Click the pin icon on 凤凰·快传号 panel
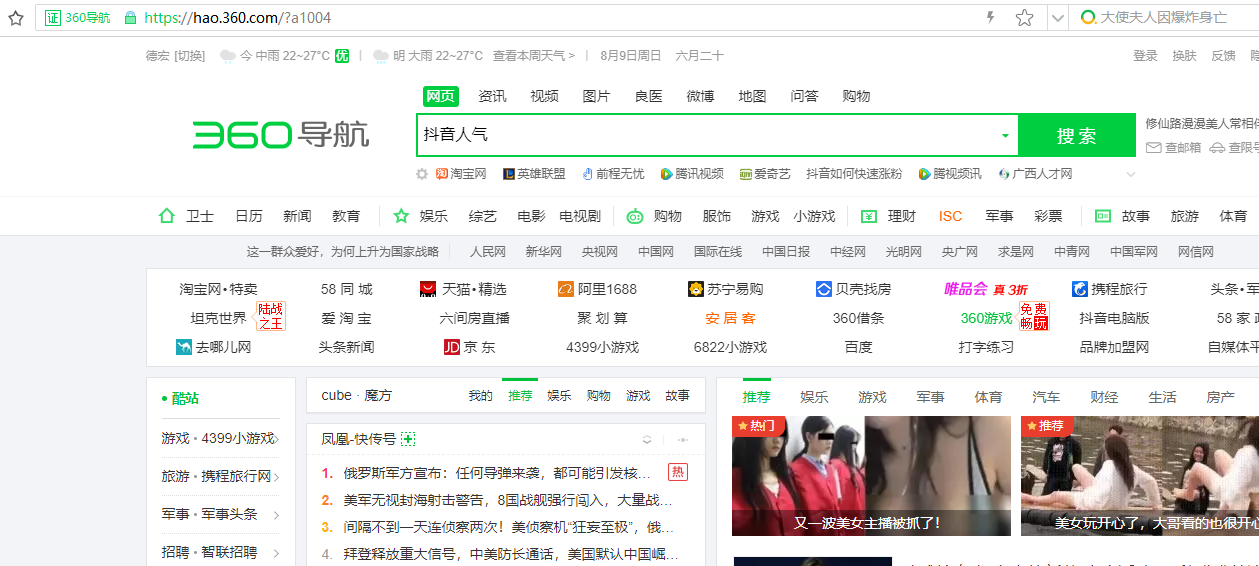The width and height of the screenshot is (1259, 566). tap(683, 440)
